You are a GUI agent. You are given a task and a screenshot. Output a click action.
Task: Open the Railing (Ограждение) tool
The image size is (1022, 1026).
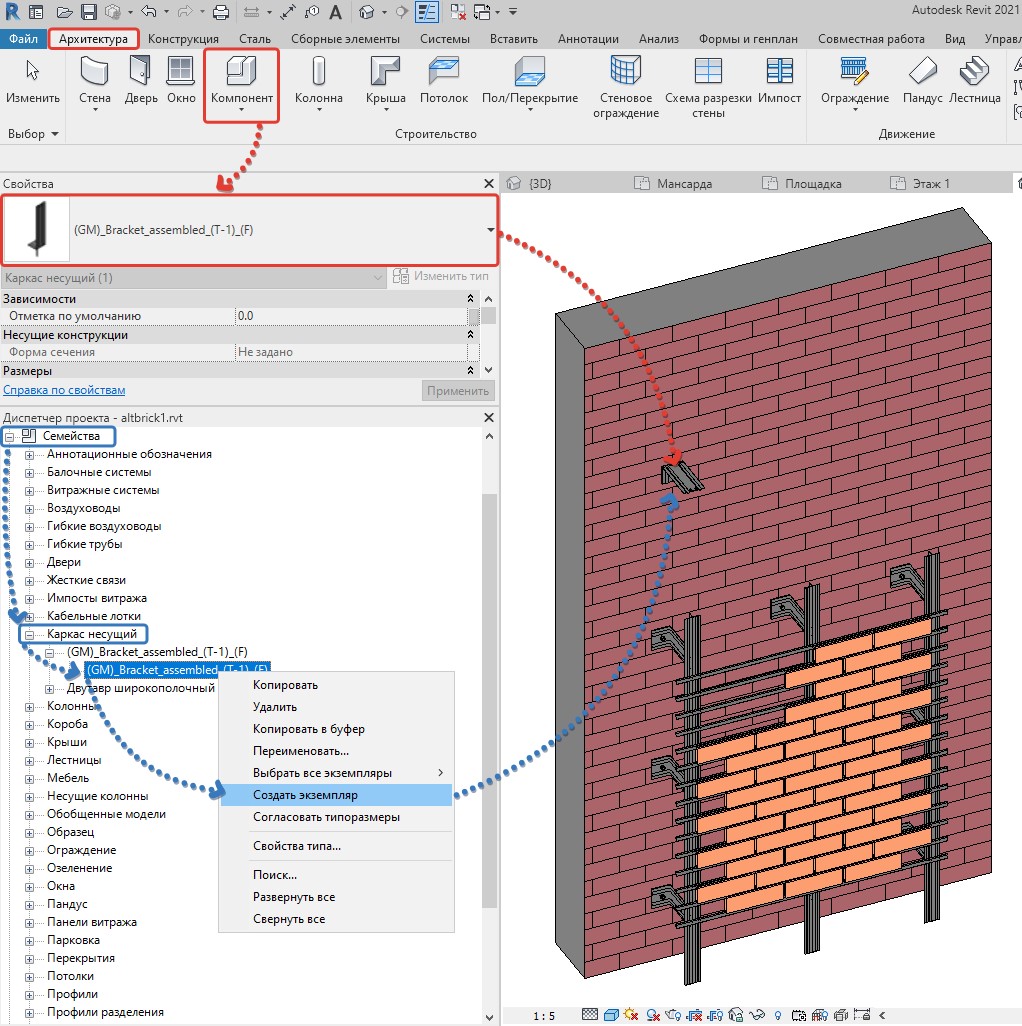[854, 73]
